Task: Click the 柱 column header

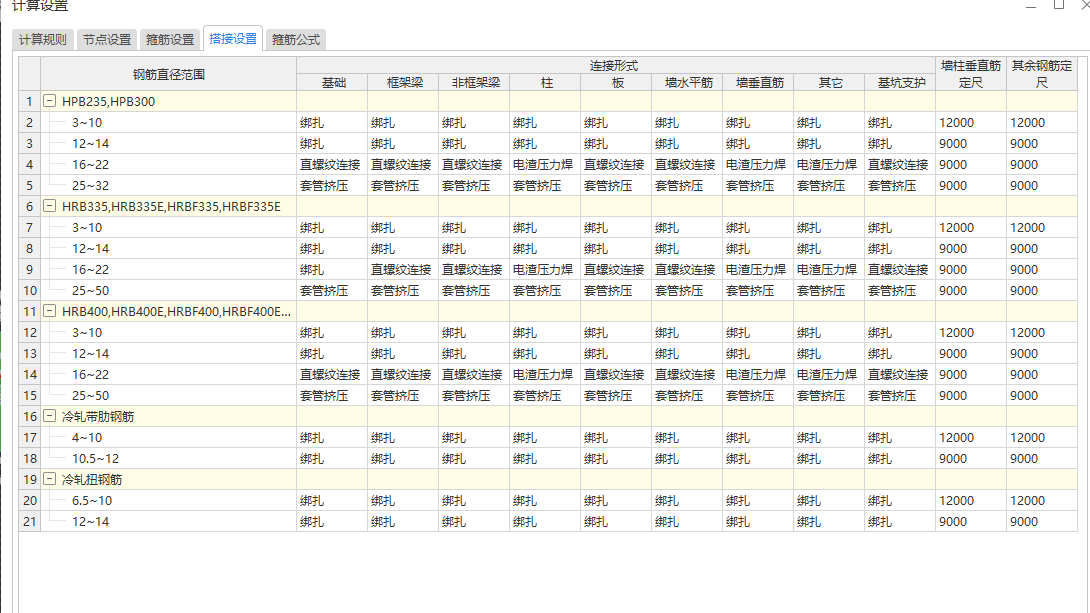Action: [546, 83]
